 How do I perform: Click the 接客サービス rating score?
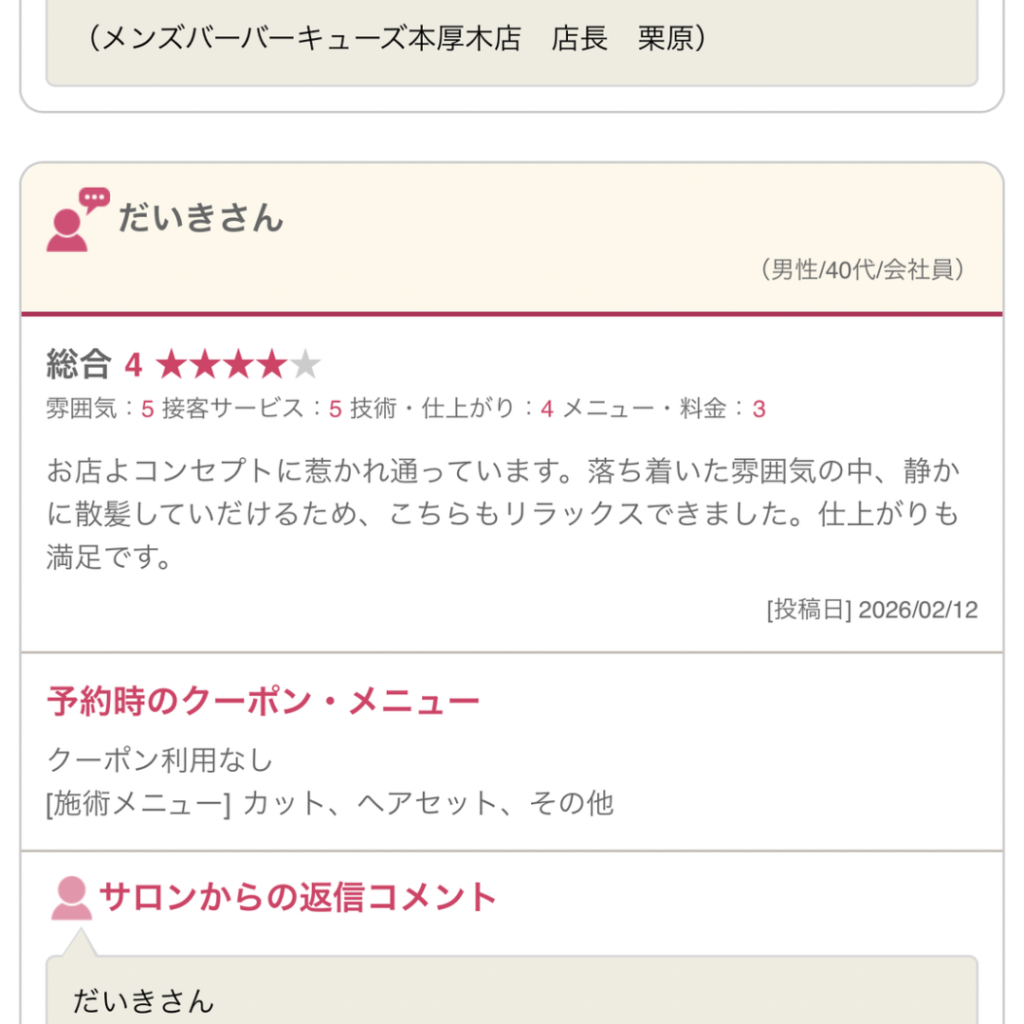(x=335, y=409)
